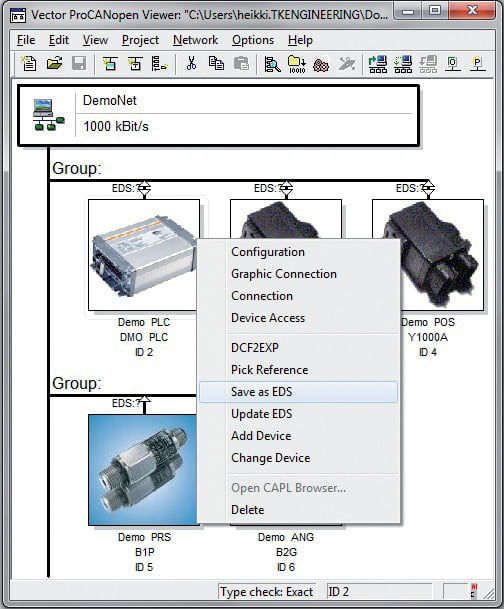Click EDS connector above Demo PLC device
The height and width of the screenshot is (609, 504).
coord(144,189)
